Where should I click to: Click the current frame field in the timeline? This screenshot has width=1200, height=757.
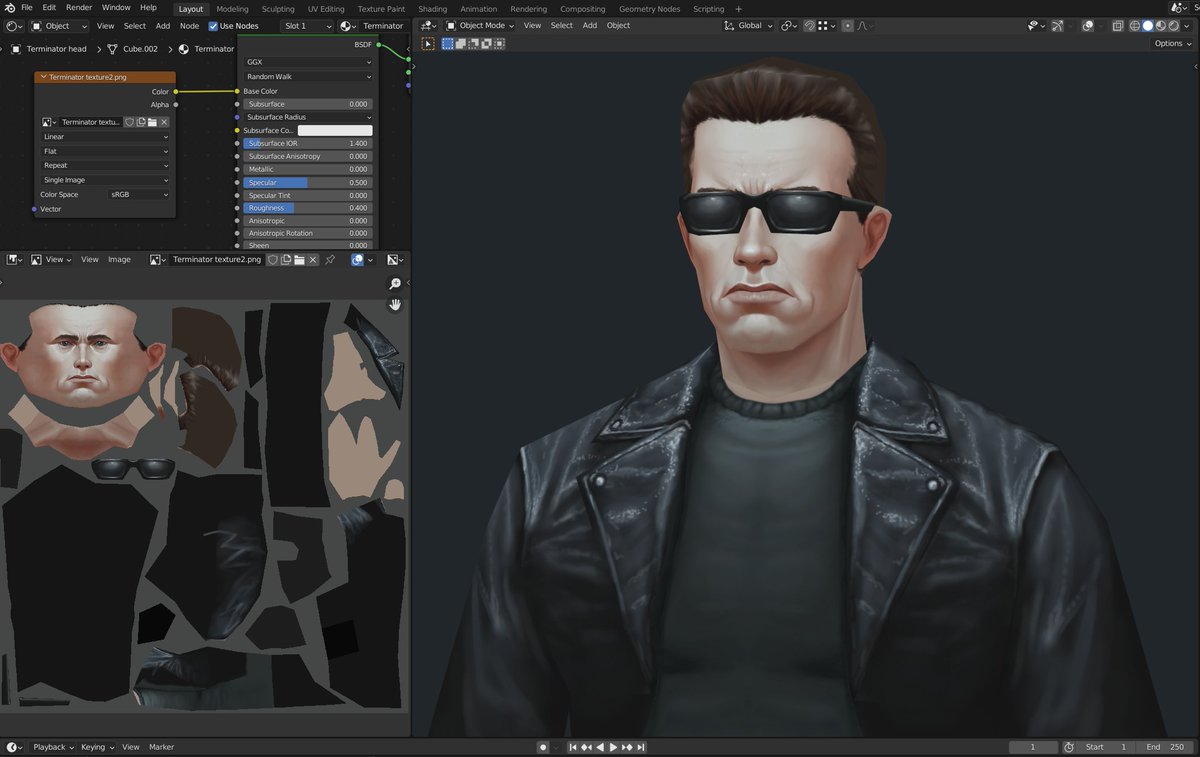coord(1033,747)
